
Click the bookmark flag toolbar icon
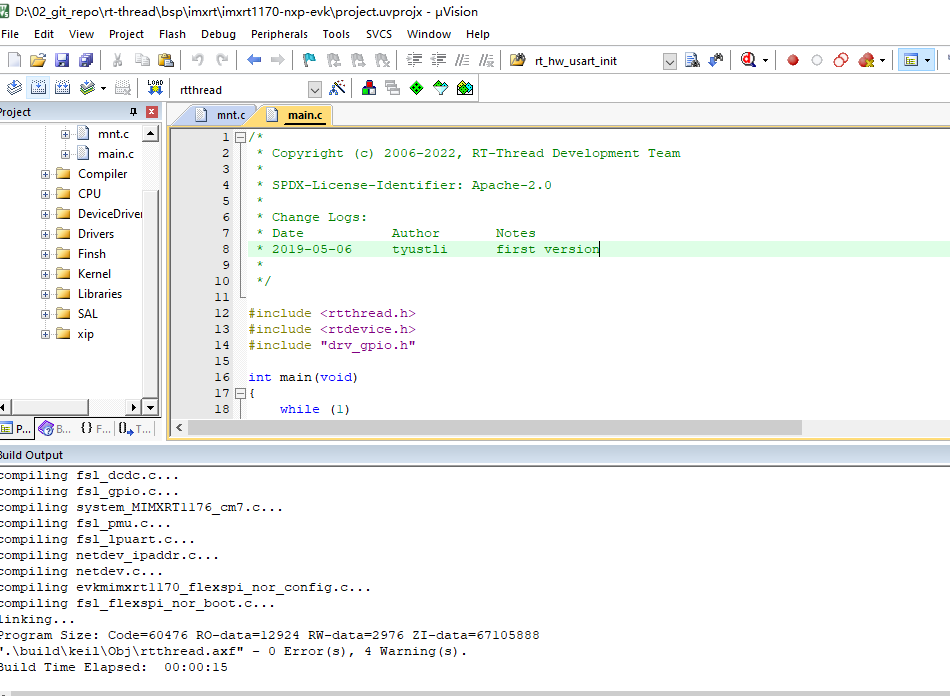(309, 61)
